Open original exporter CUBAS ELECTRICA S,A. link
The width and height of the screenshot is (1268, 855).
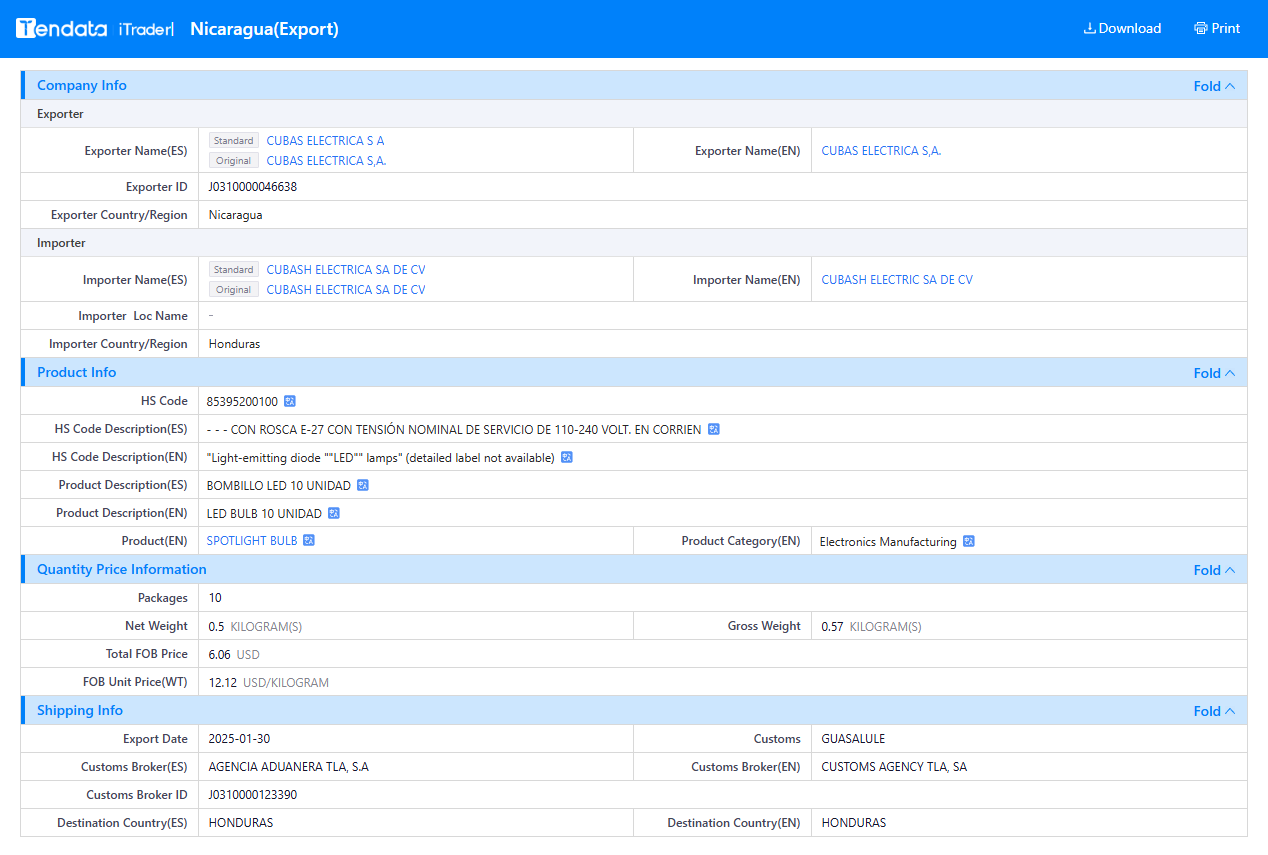[x=326, y=161]
